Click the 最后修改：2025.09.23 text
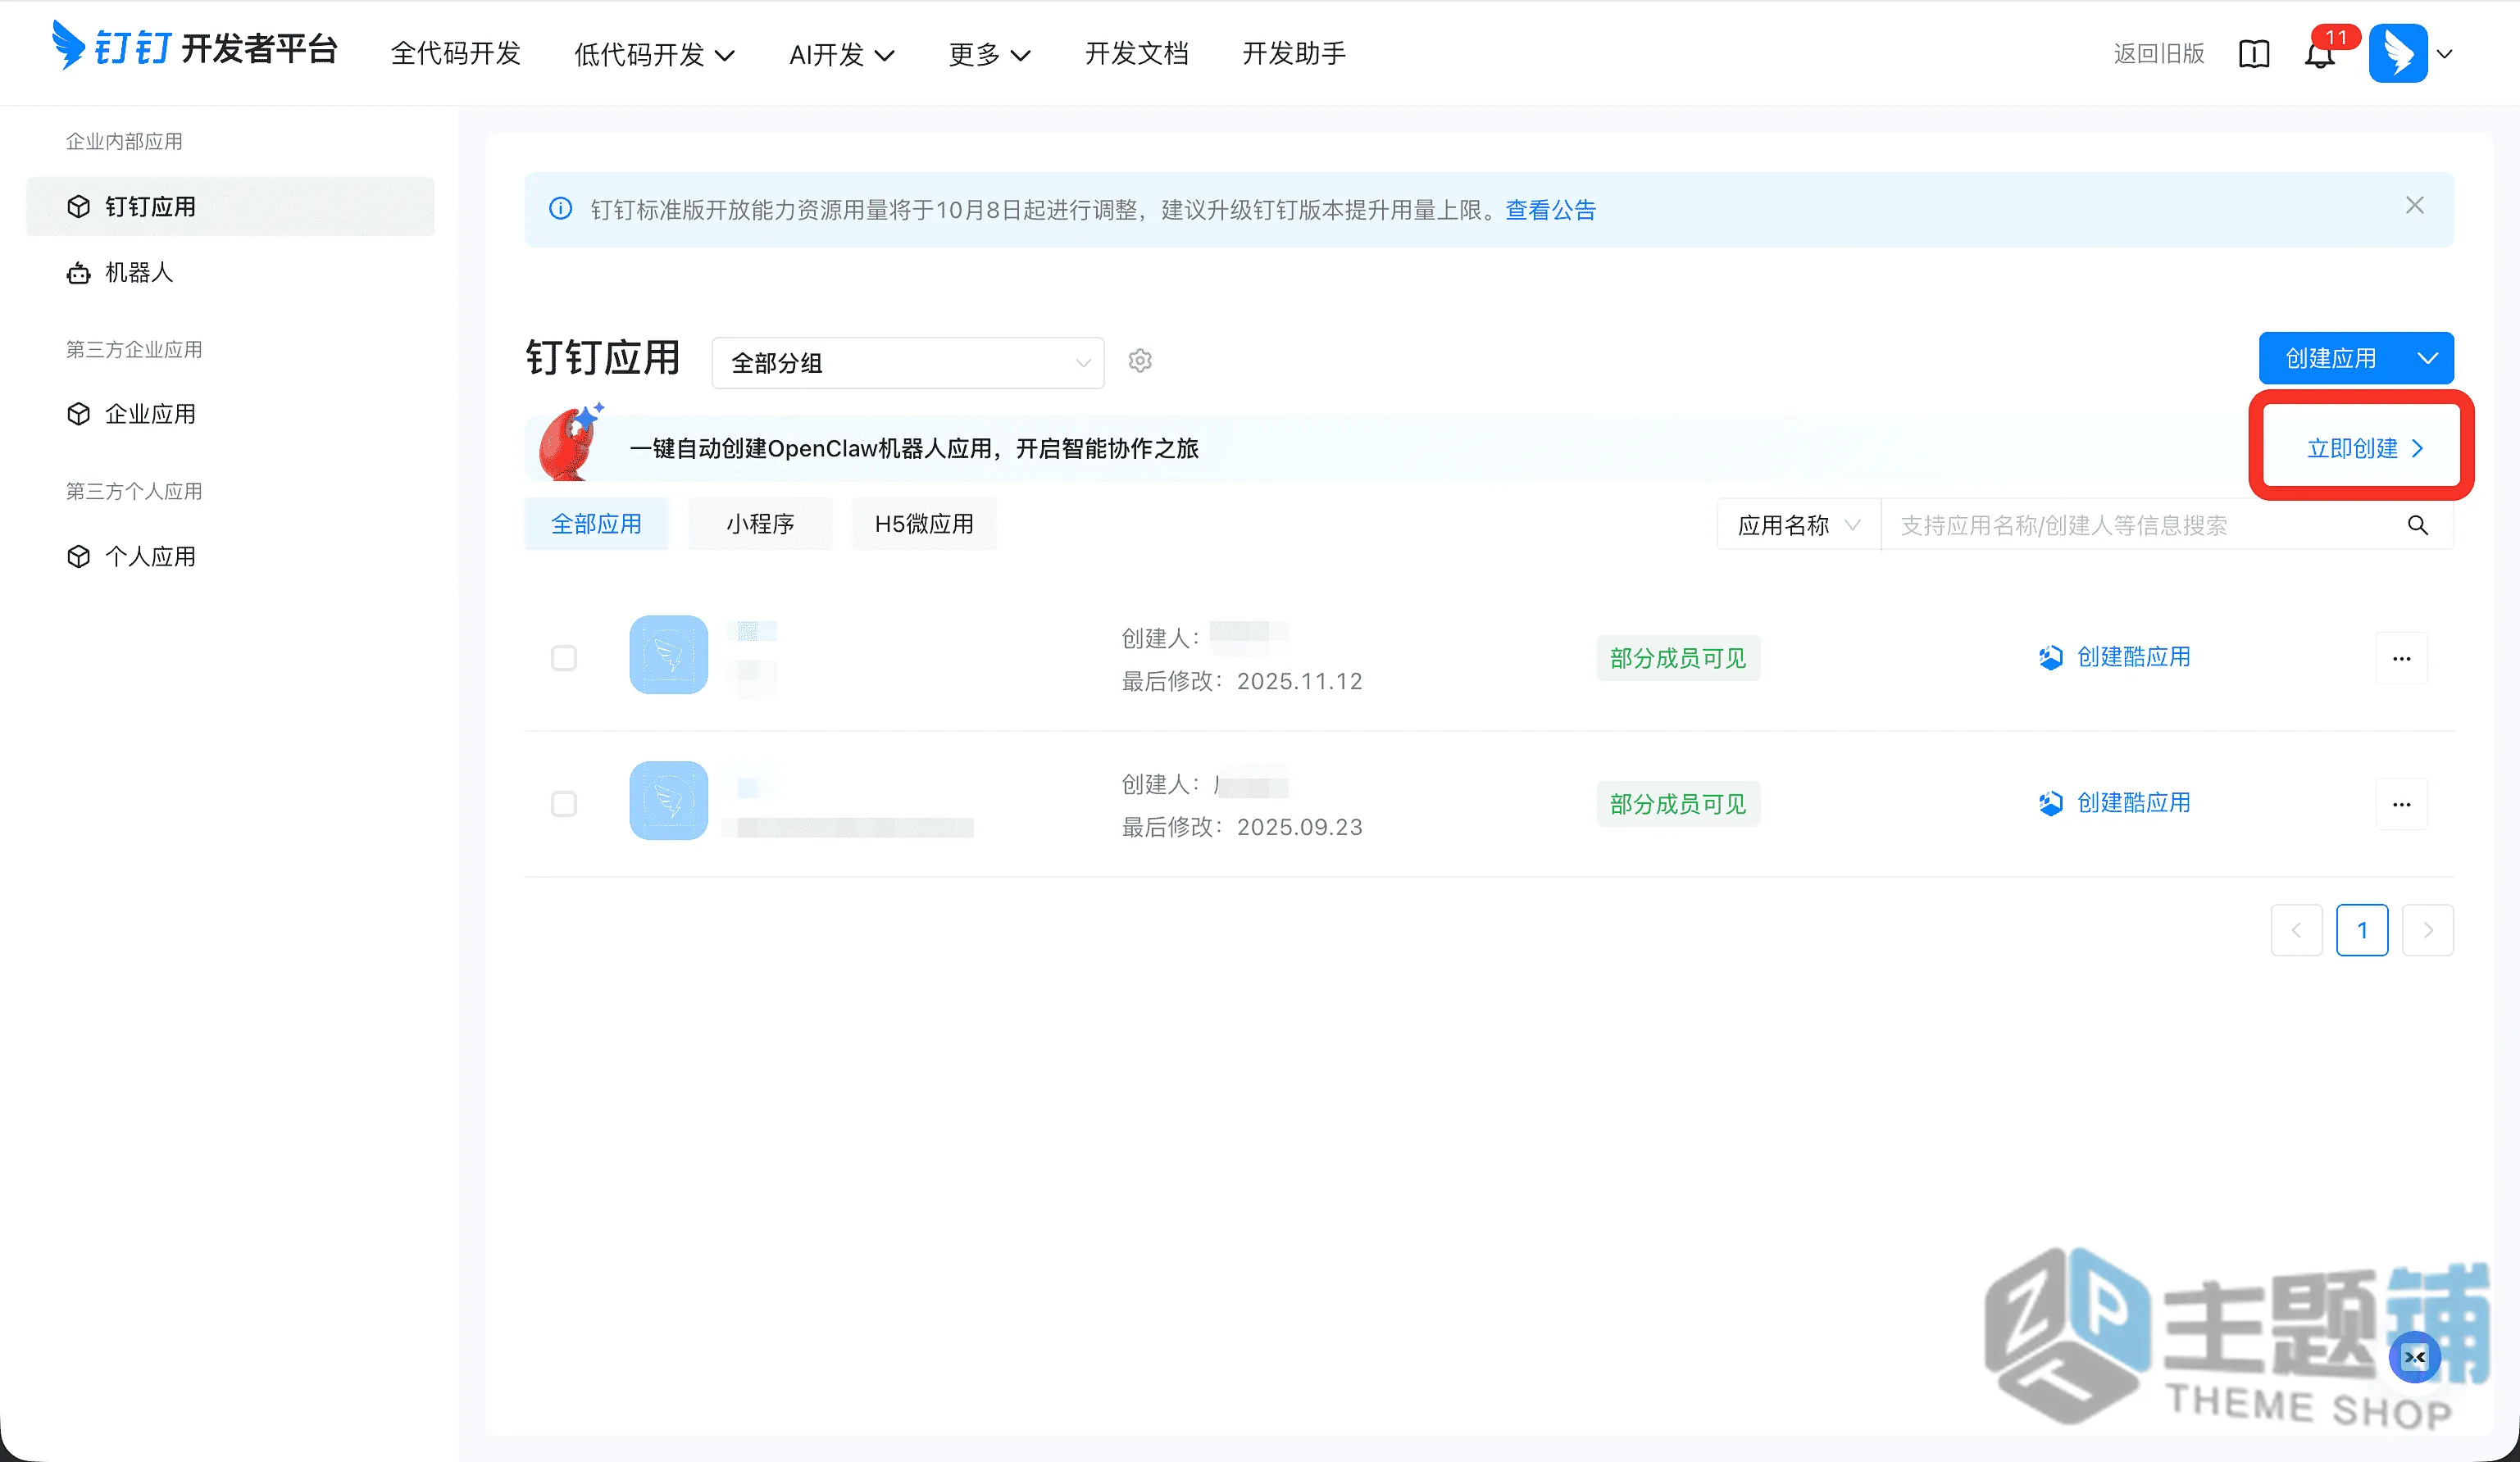This screenshot has width=2520, height=1462. 1242,827
